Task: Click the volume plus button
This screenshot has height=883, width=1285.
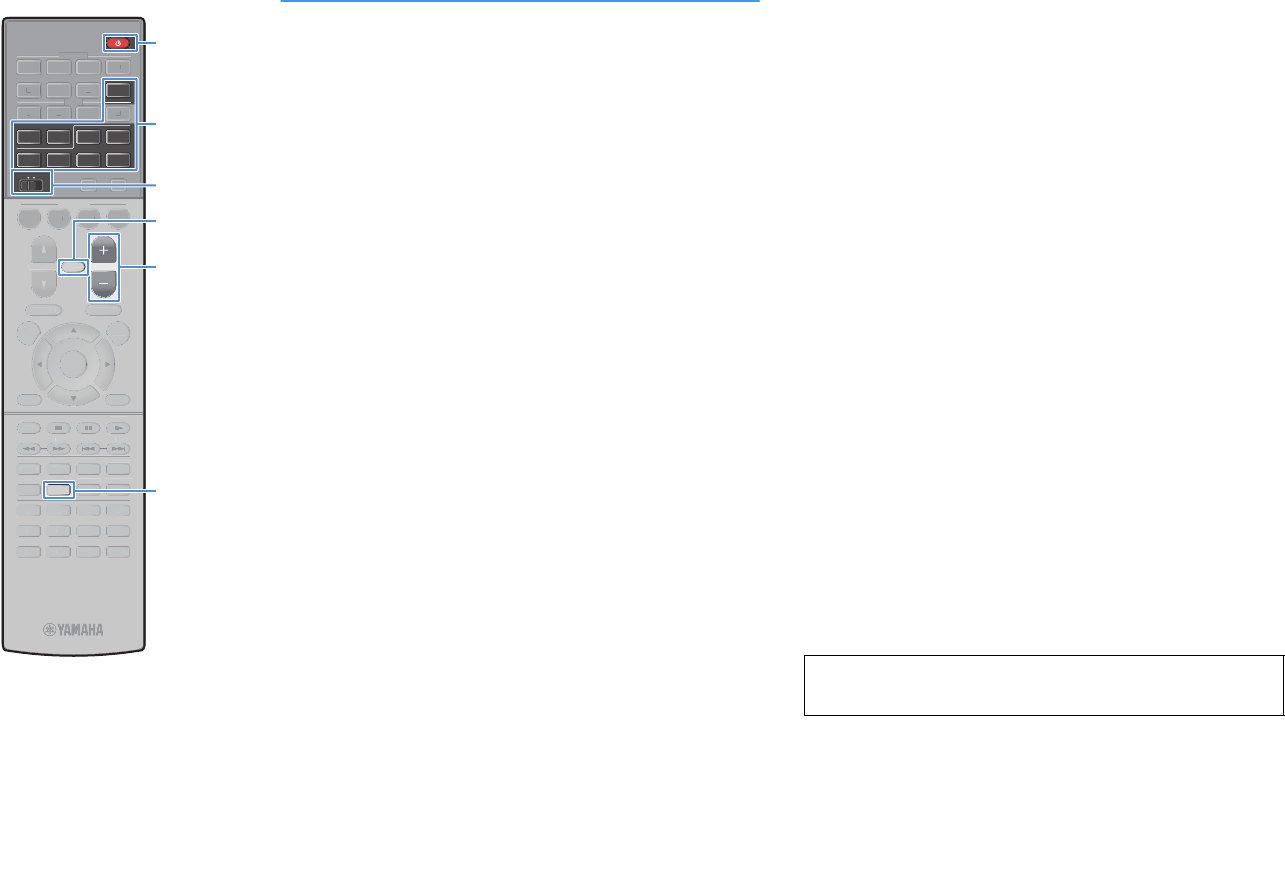Action: pyautogui.click(x=104, y=251)
